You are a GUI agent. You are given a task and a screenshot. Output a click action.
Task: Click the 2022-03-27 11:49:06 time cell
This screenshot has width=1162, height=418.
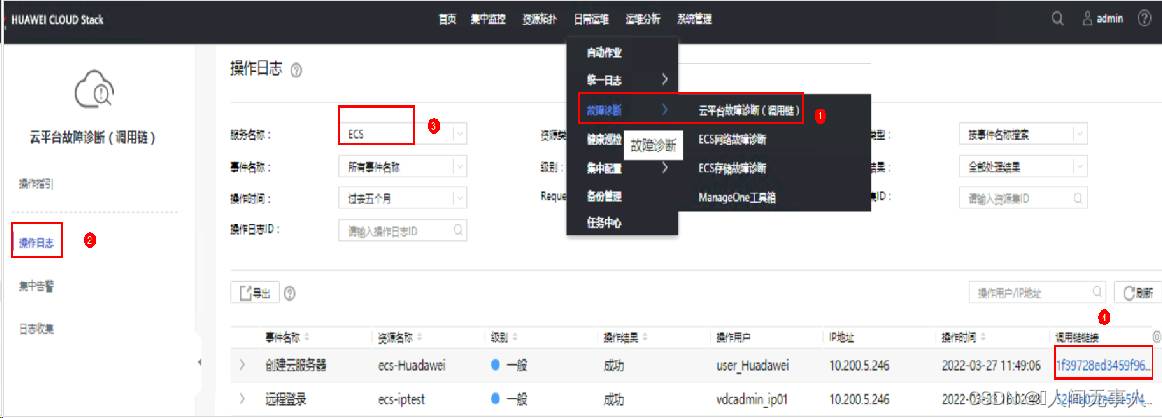click(x=992, y=365)
